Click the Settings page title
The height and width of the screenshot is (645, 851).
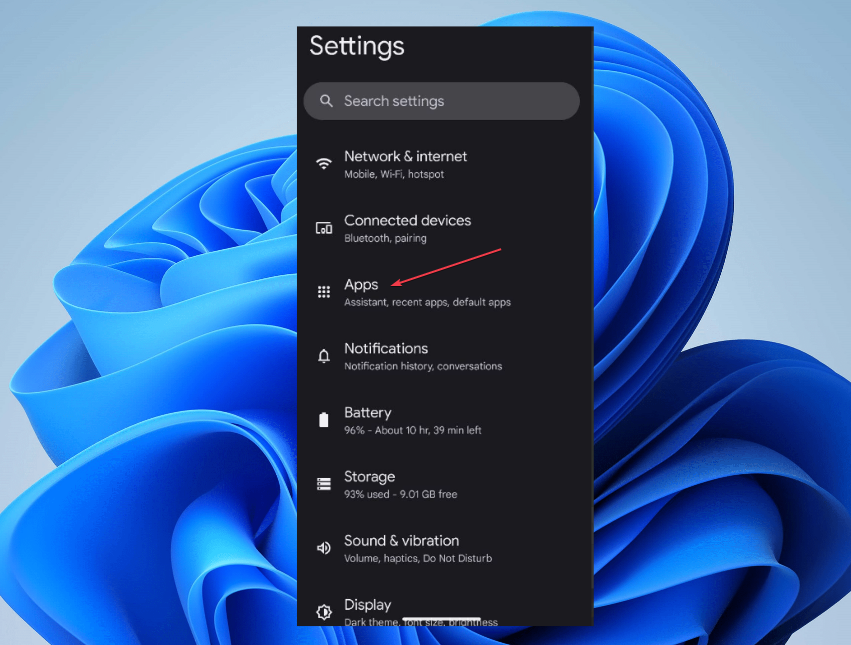357,46
